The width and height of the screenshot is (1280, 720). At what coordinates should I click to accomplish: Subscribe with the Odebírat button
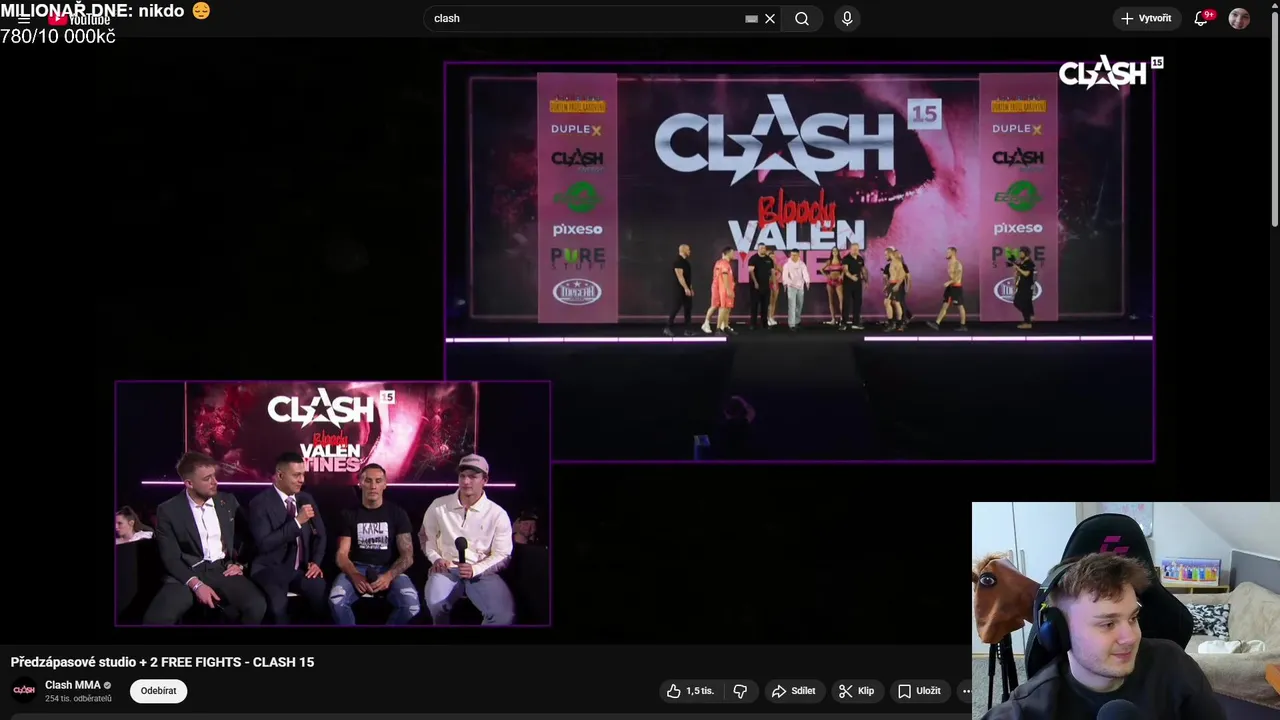158,690
